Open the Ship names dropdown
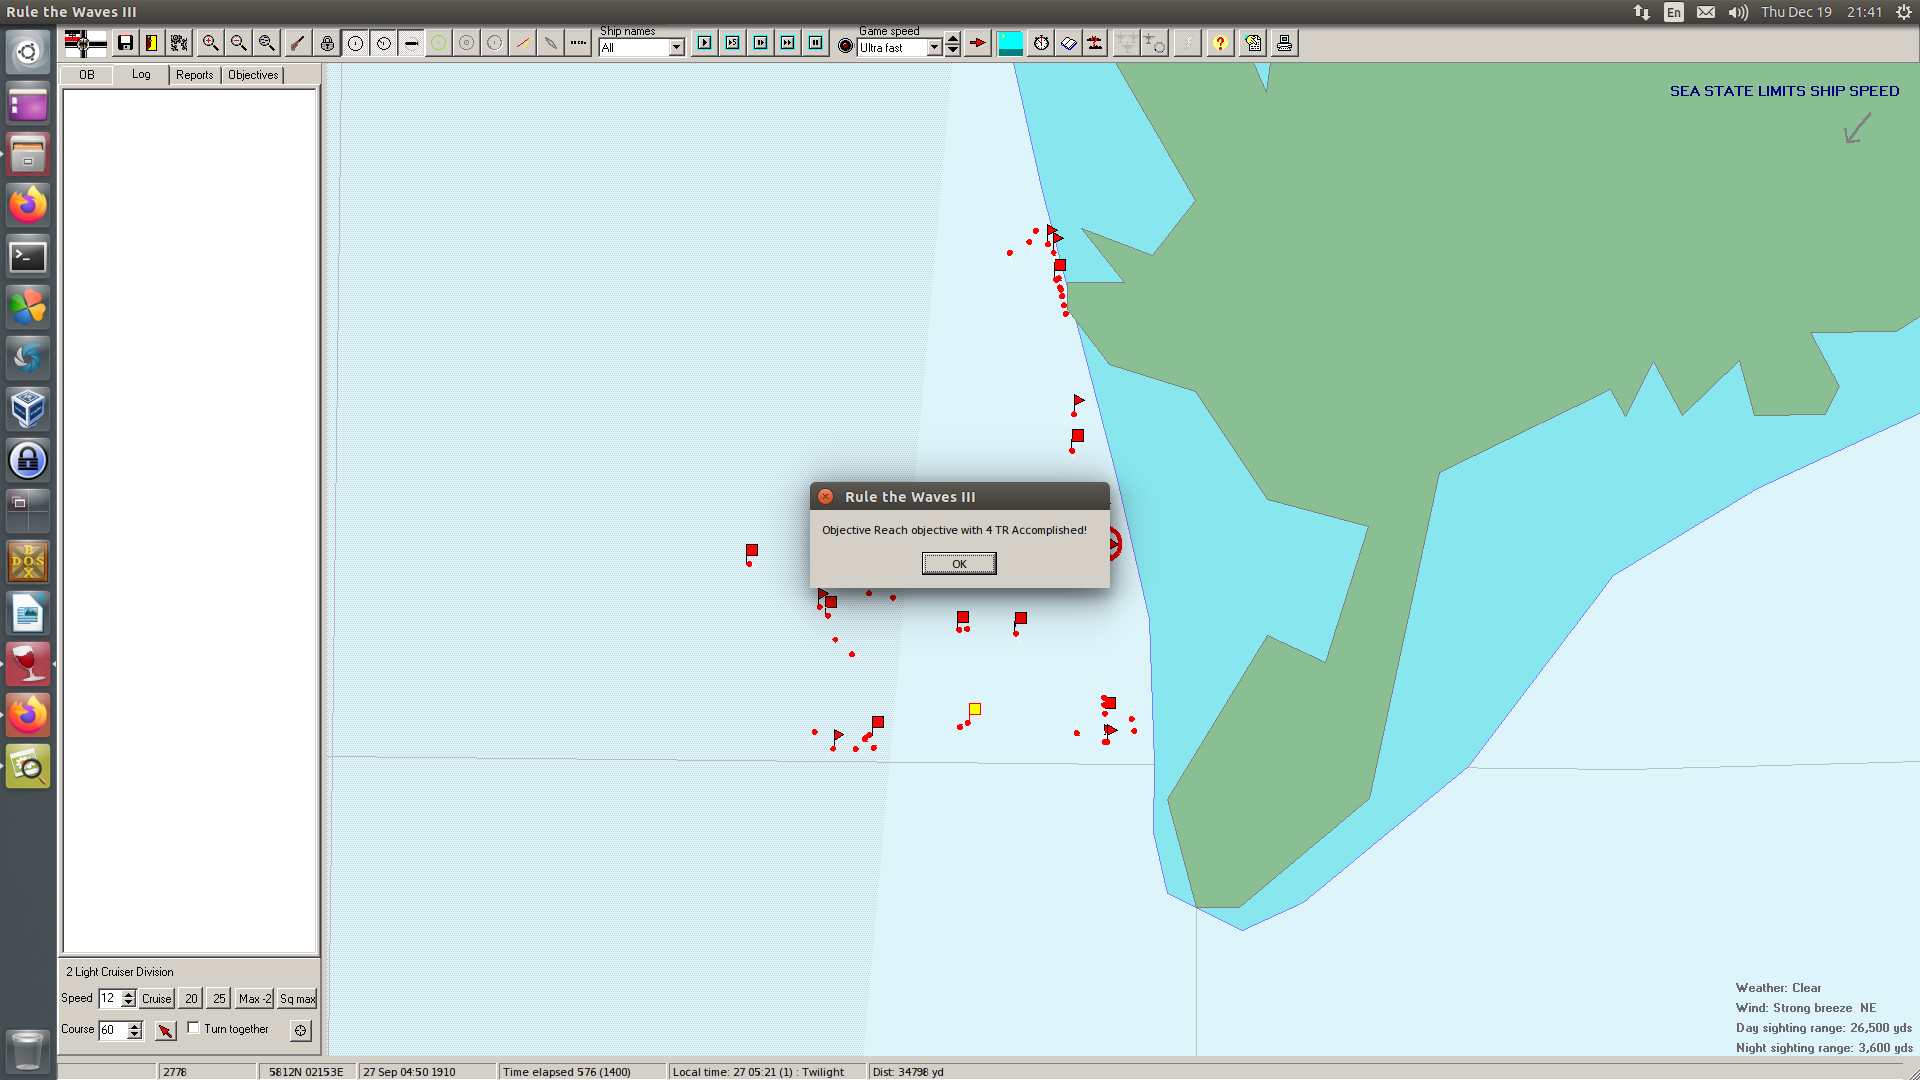 (x=677, y=47)
